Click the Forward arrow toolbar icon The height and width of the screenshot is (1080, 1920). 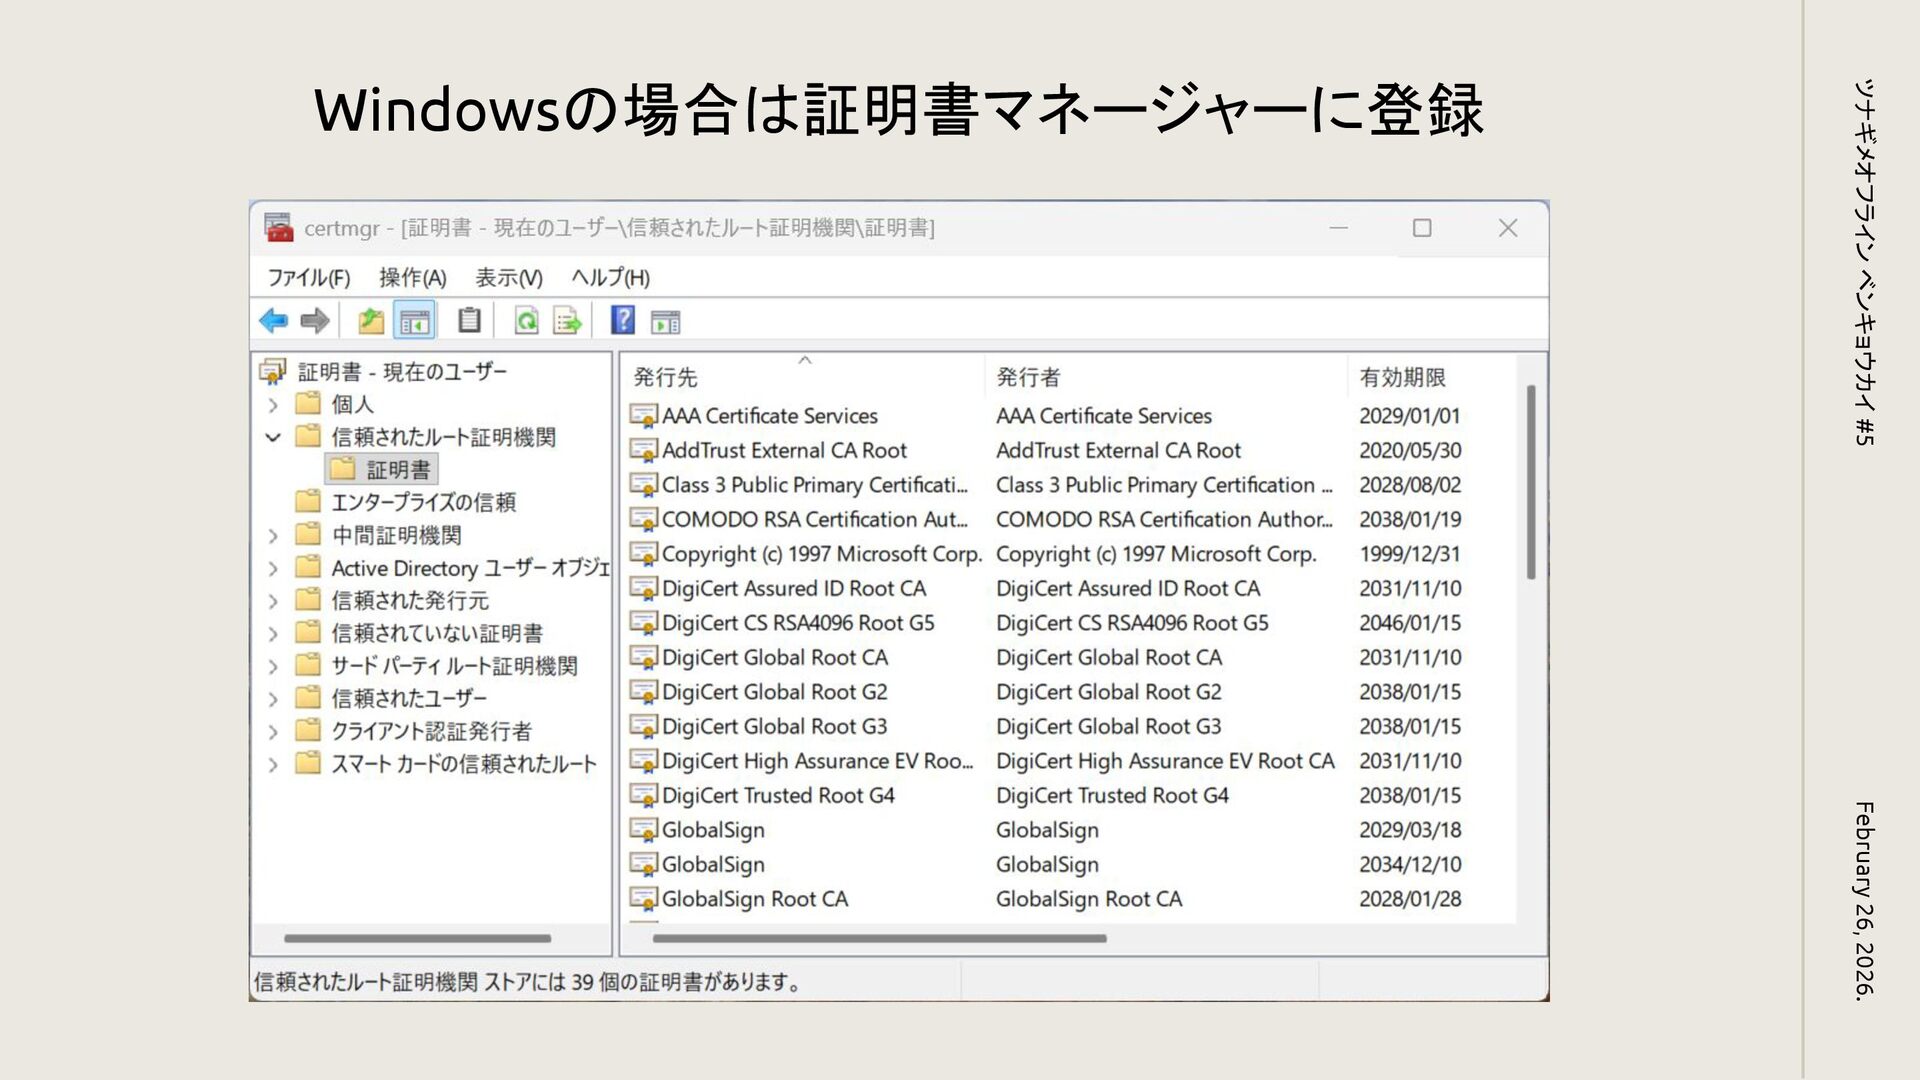pyautogui.click(x=314, y=321)
